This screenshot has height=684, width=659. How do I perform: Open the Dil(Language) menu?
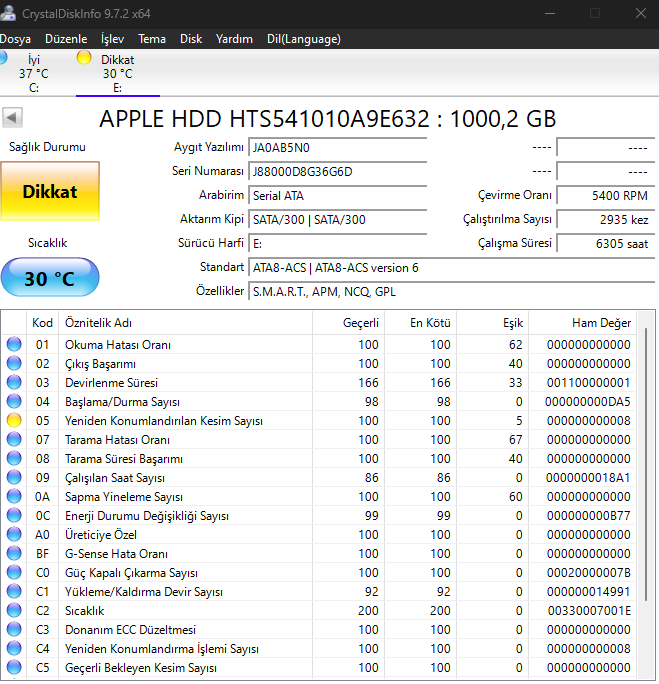[304, 39]
